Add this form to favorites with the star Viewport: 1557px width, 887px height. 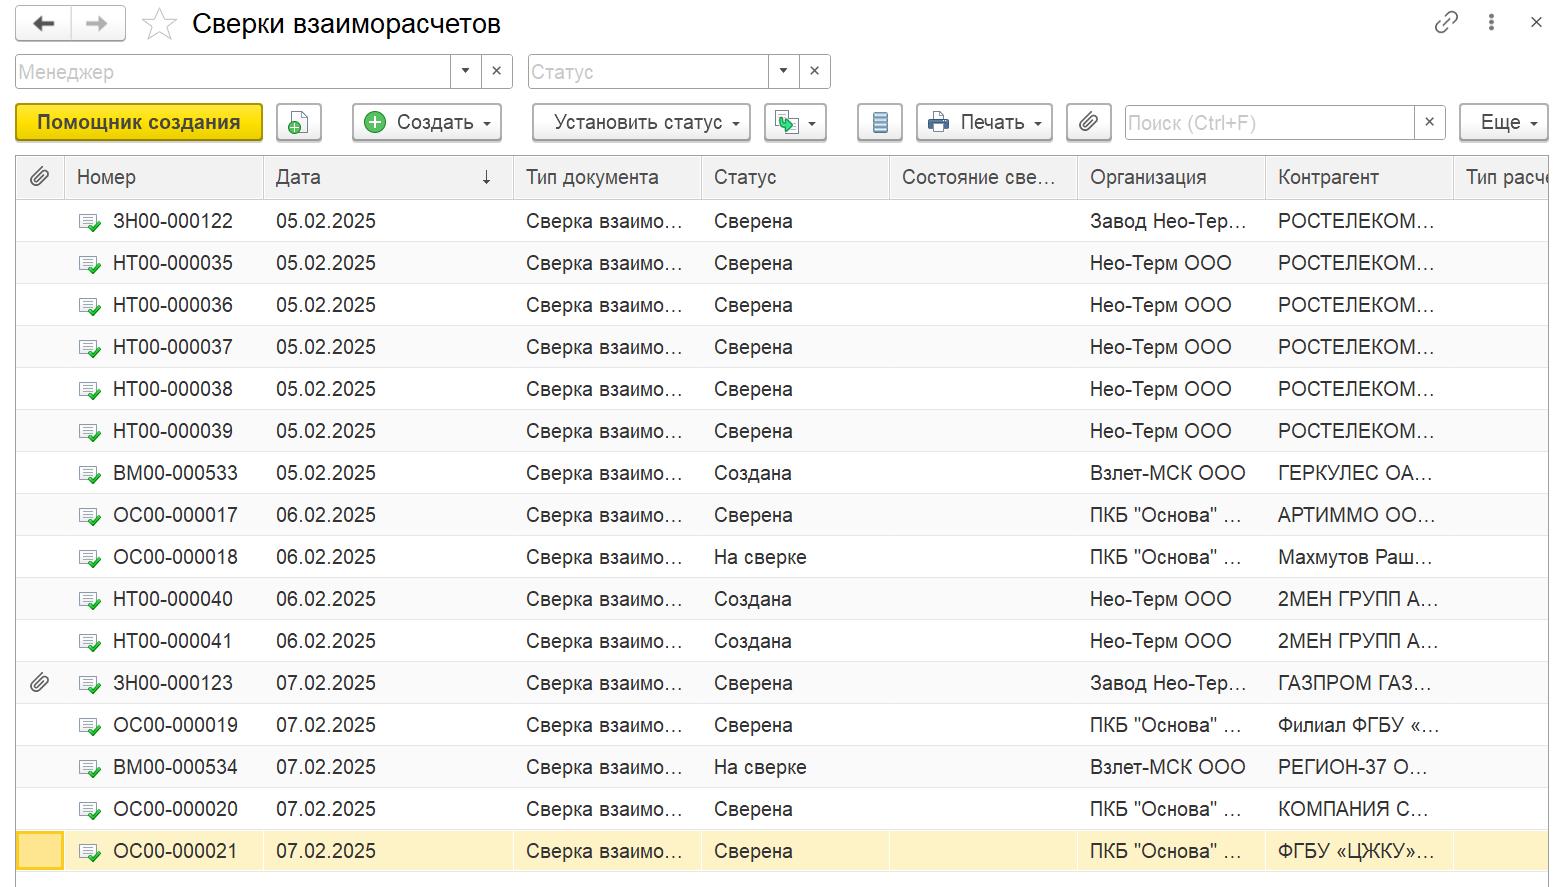point(159,24)
